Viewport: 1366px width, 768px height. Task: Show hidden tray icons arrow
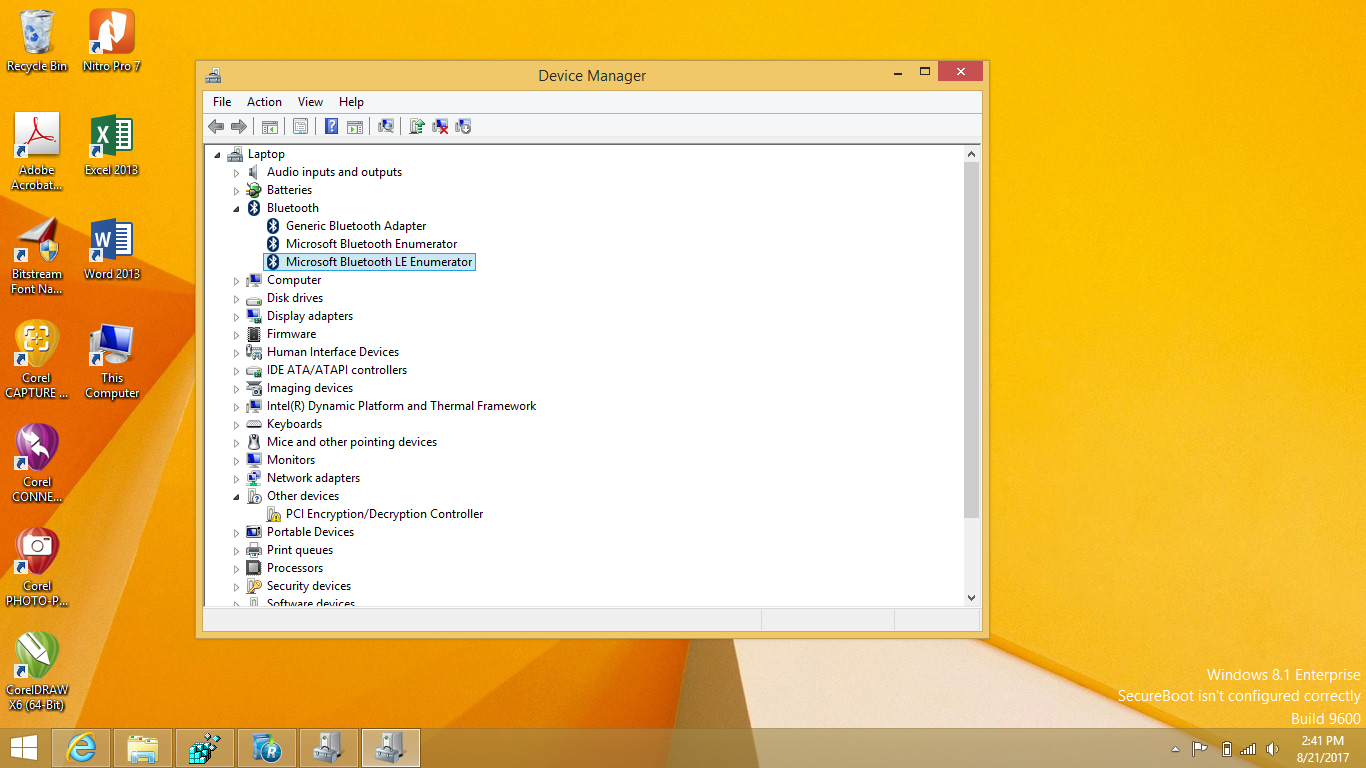tap(1175, 749)
